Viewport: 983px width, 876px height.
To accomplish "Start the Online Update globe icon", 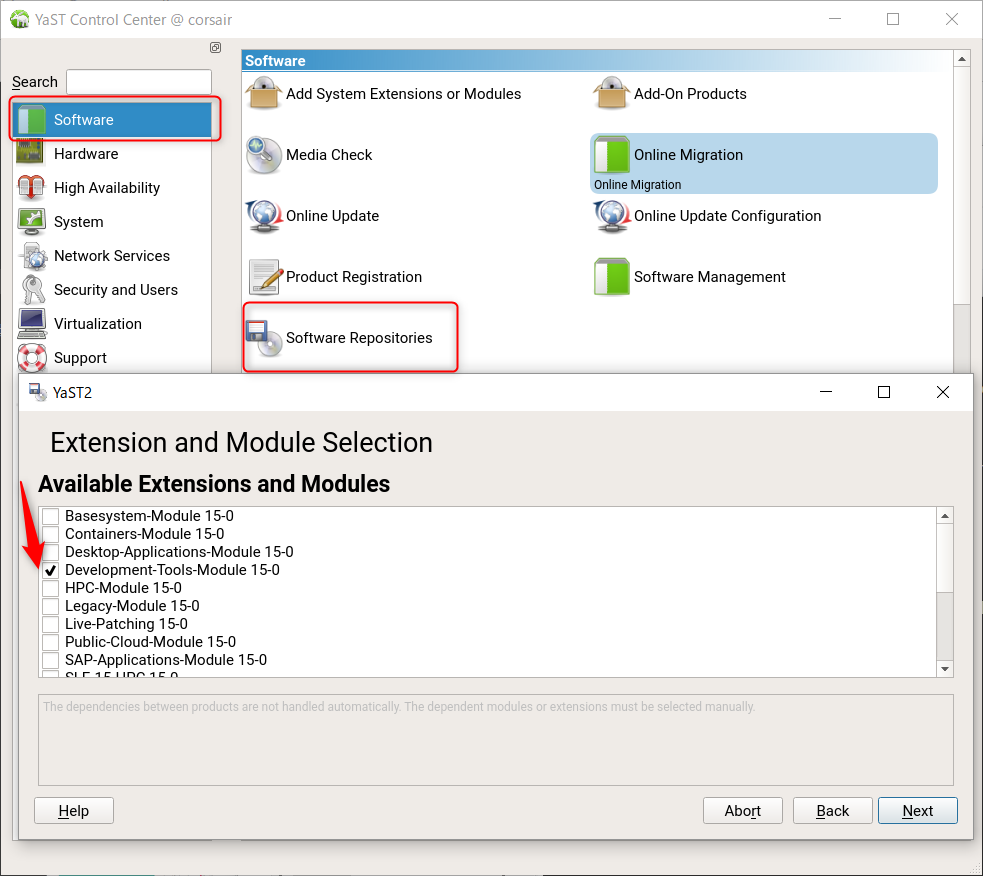I will pos(263,216).
